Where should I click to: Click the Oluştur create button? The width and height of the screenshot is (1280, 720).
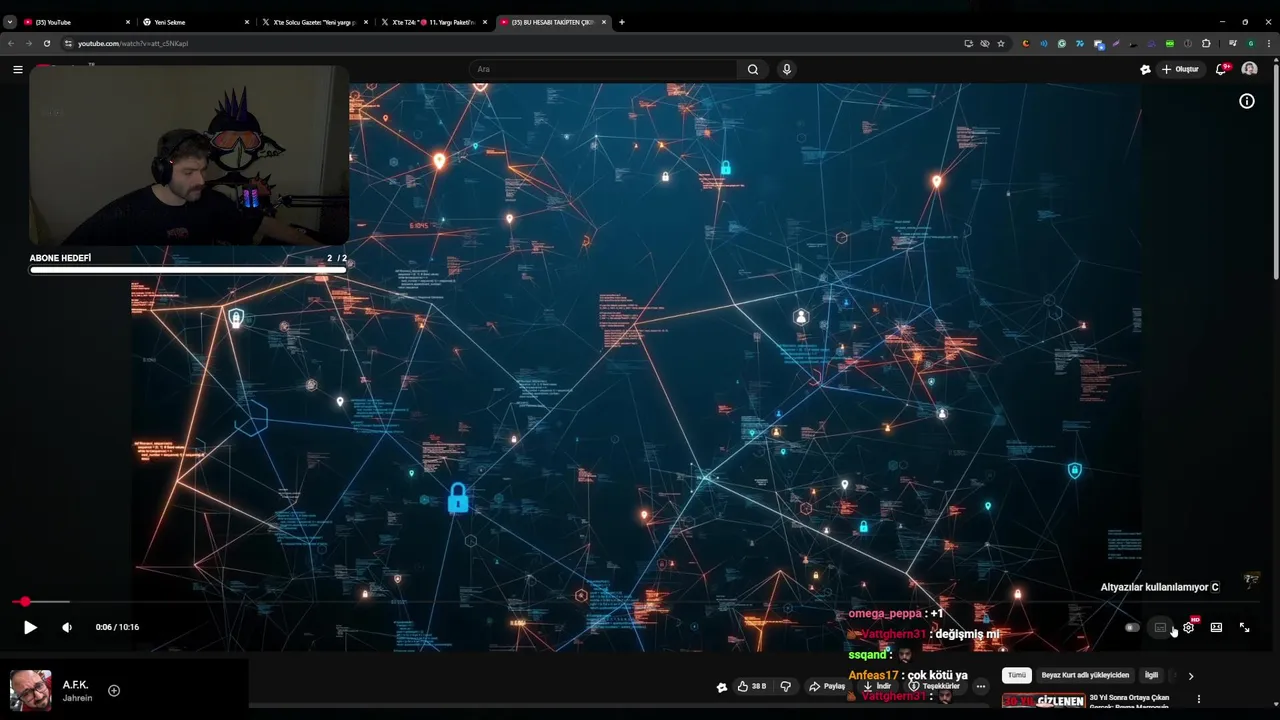[1180, 69]
